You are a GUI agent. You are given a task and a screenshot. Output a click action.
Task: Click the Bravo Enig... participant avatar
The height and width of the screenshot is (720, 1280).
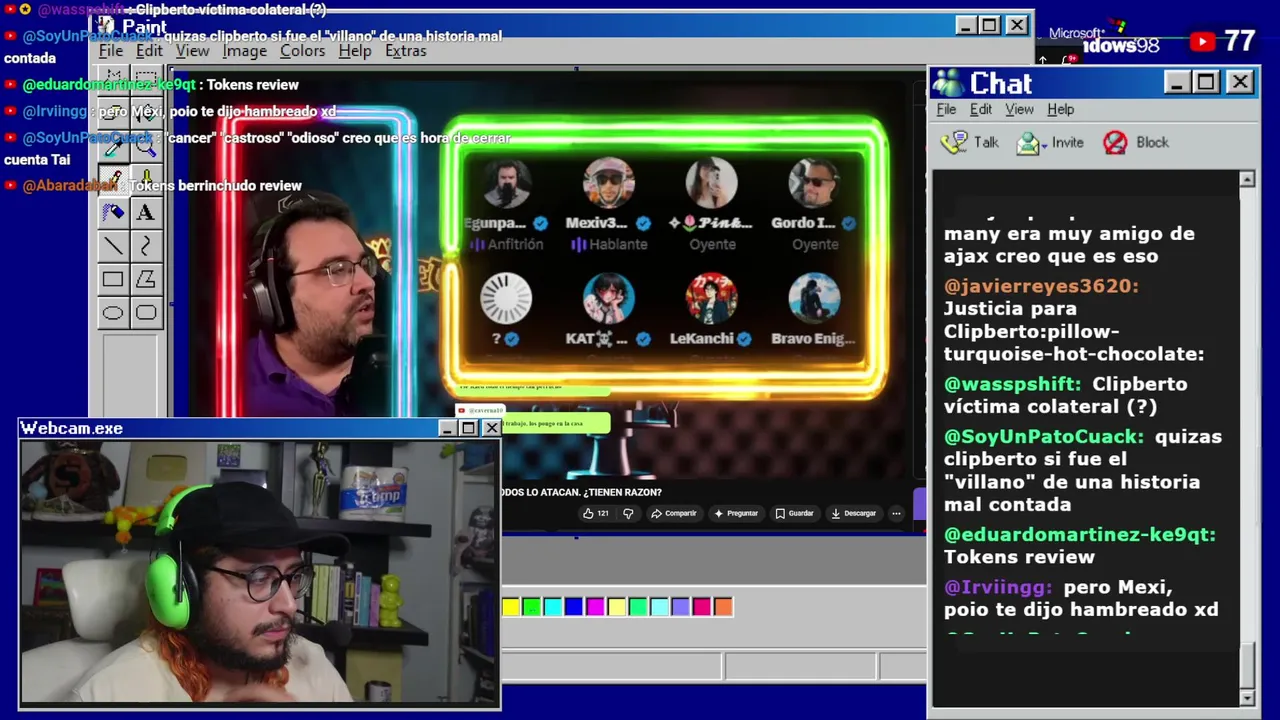tap(814, 298)
